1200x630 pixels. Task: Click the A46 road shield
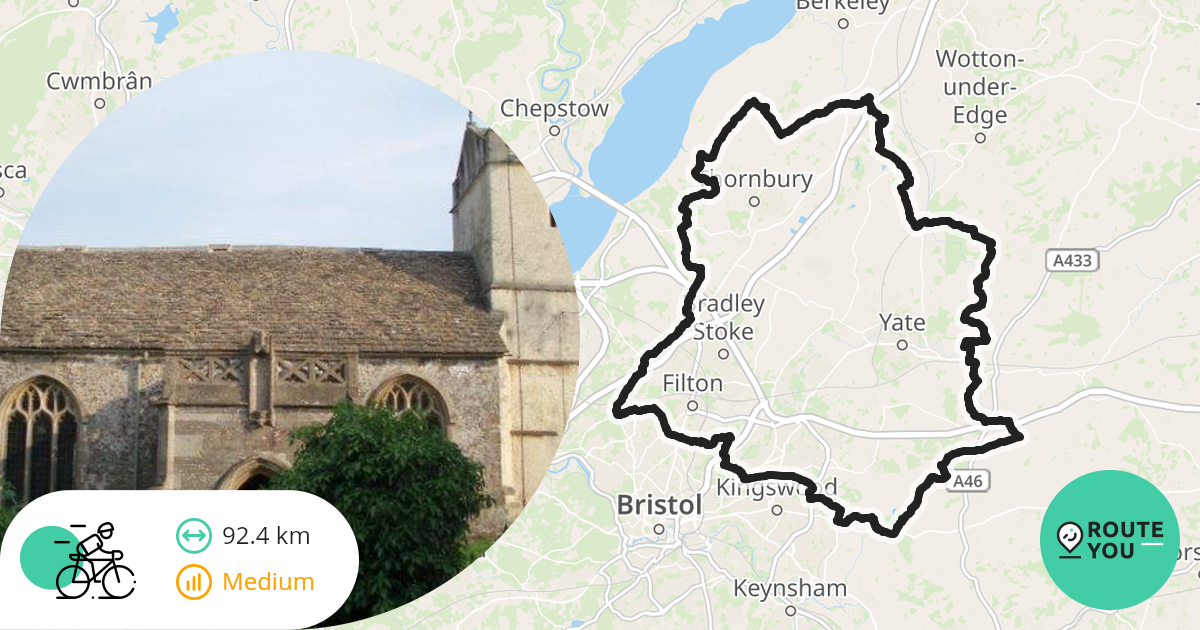coord(967,481)
